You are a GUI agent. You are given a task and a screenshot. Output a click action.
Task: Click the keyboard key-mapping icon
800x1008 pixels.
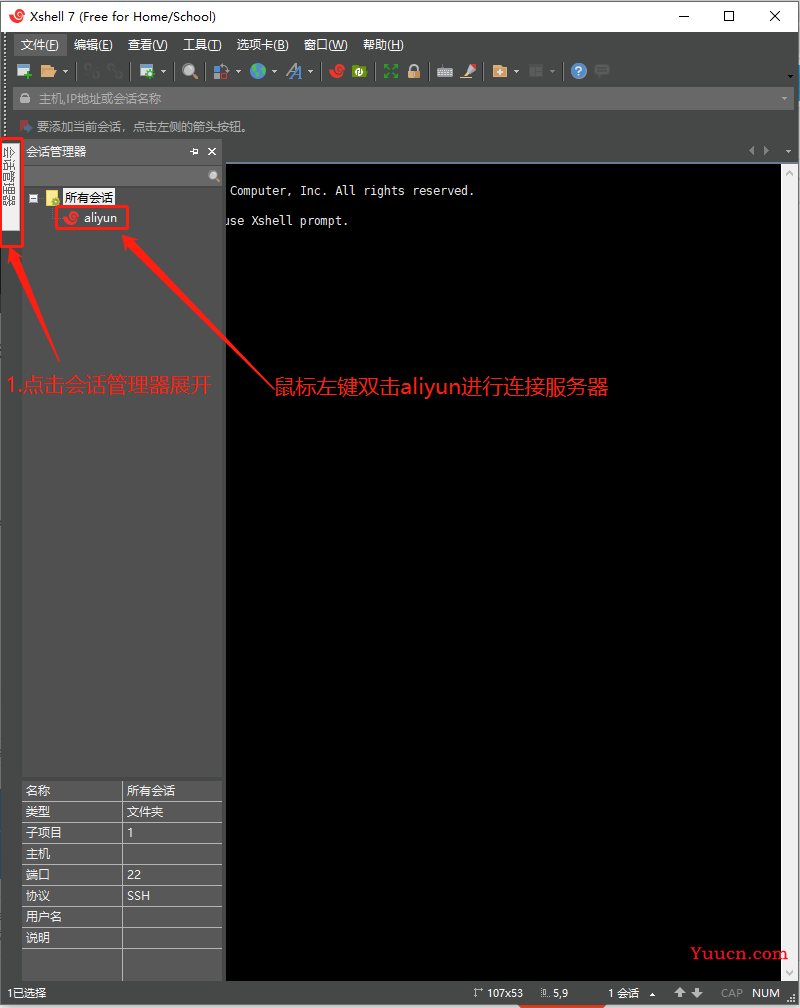[x=445, y=72]
